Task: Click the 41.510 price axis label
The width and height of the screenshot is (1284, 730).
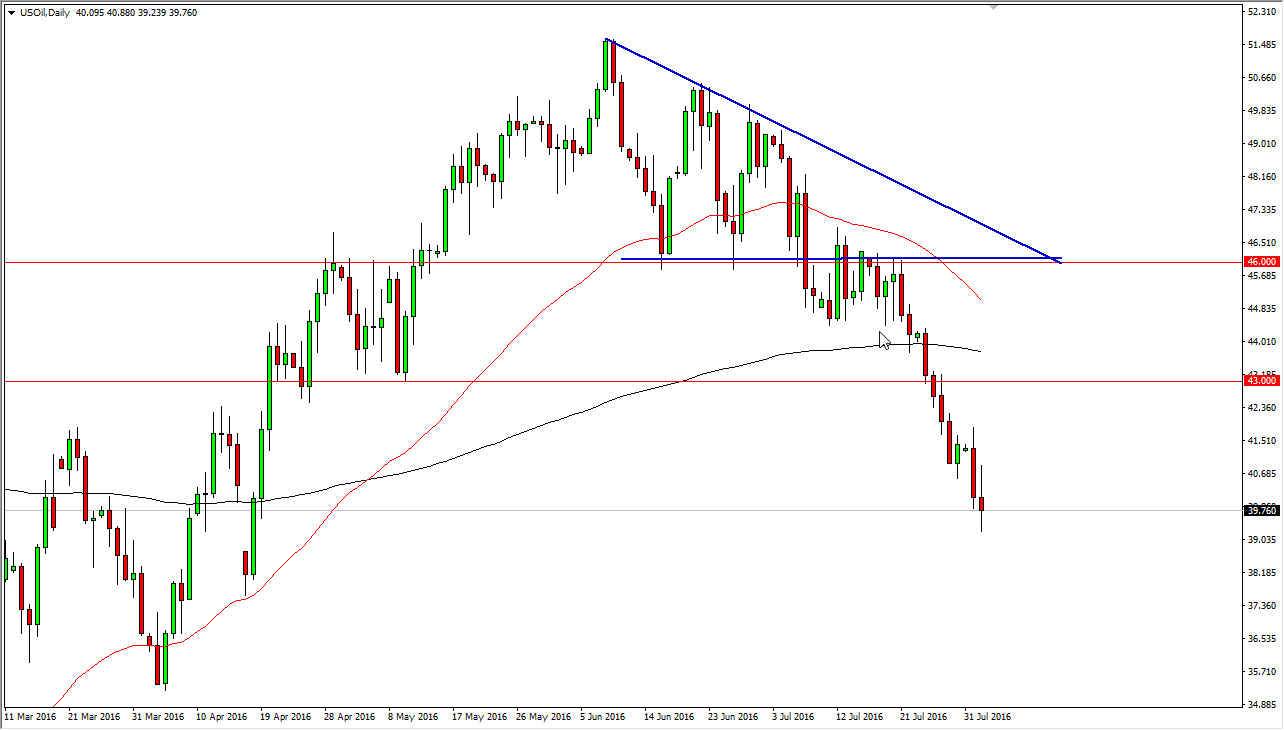Action: click(1262, 441)
